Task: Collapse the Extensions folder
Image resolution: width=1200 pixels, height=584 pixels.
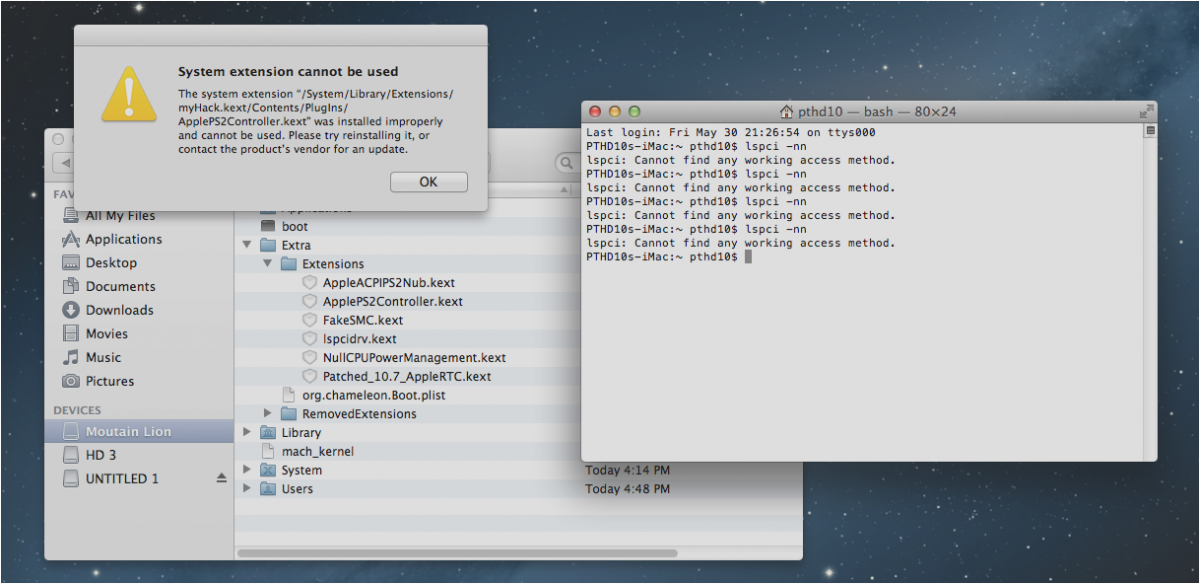Action: point(268,264)
